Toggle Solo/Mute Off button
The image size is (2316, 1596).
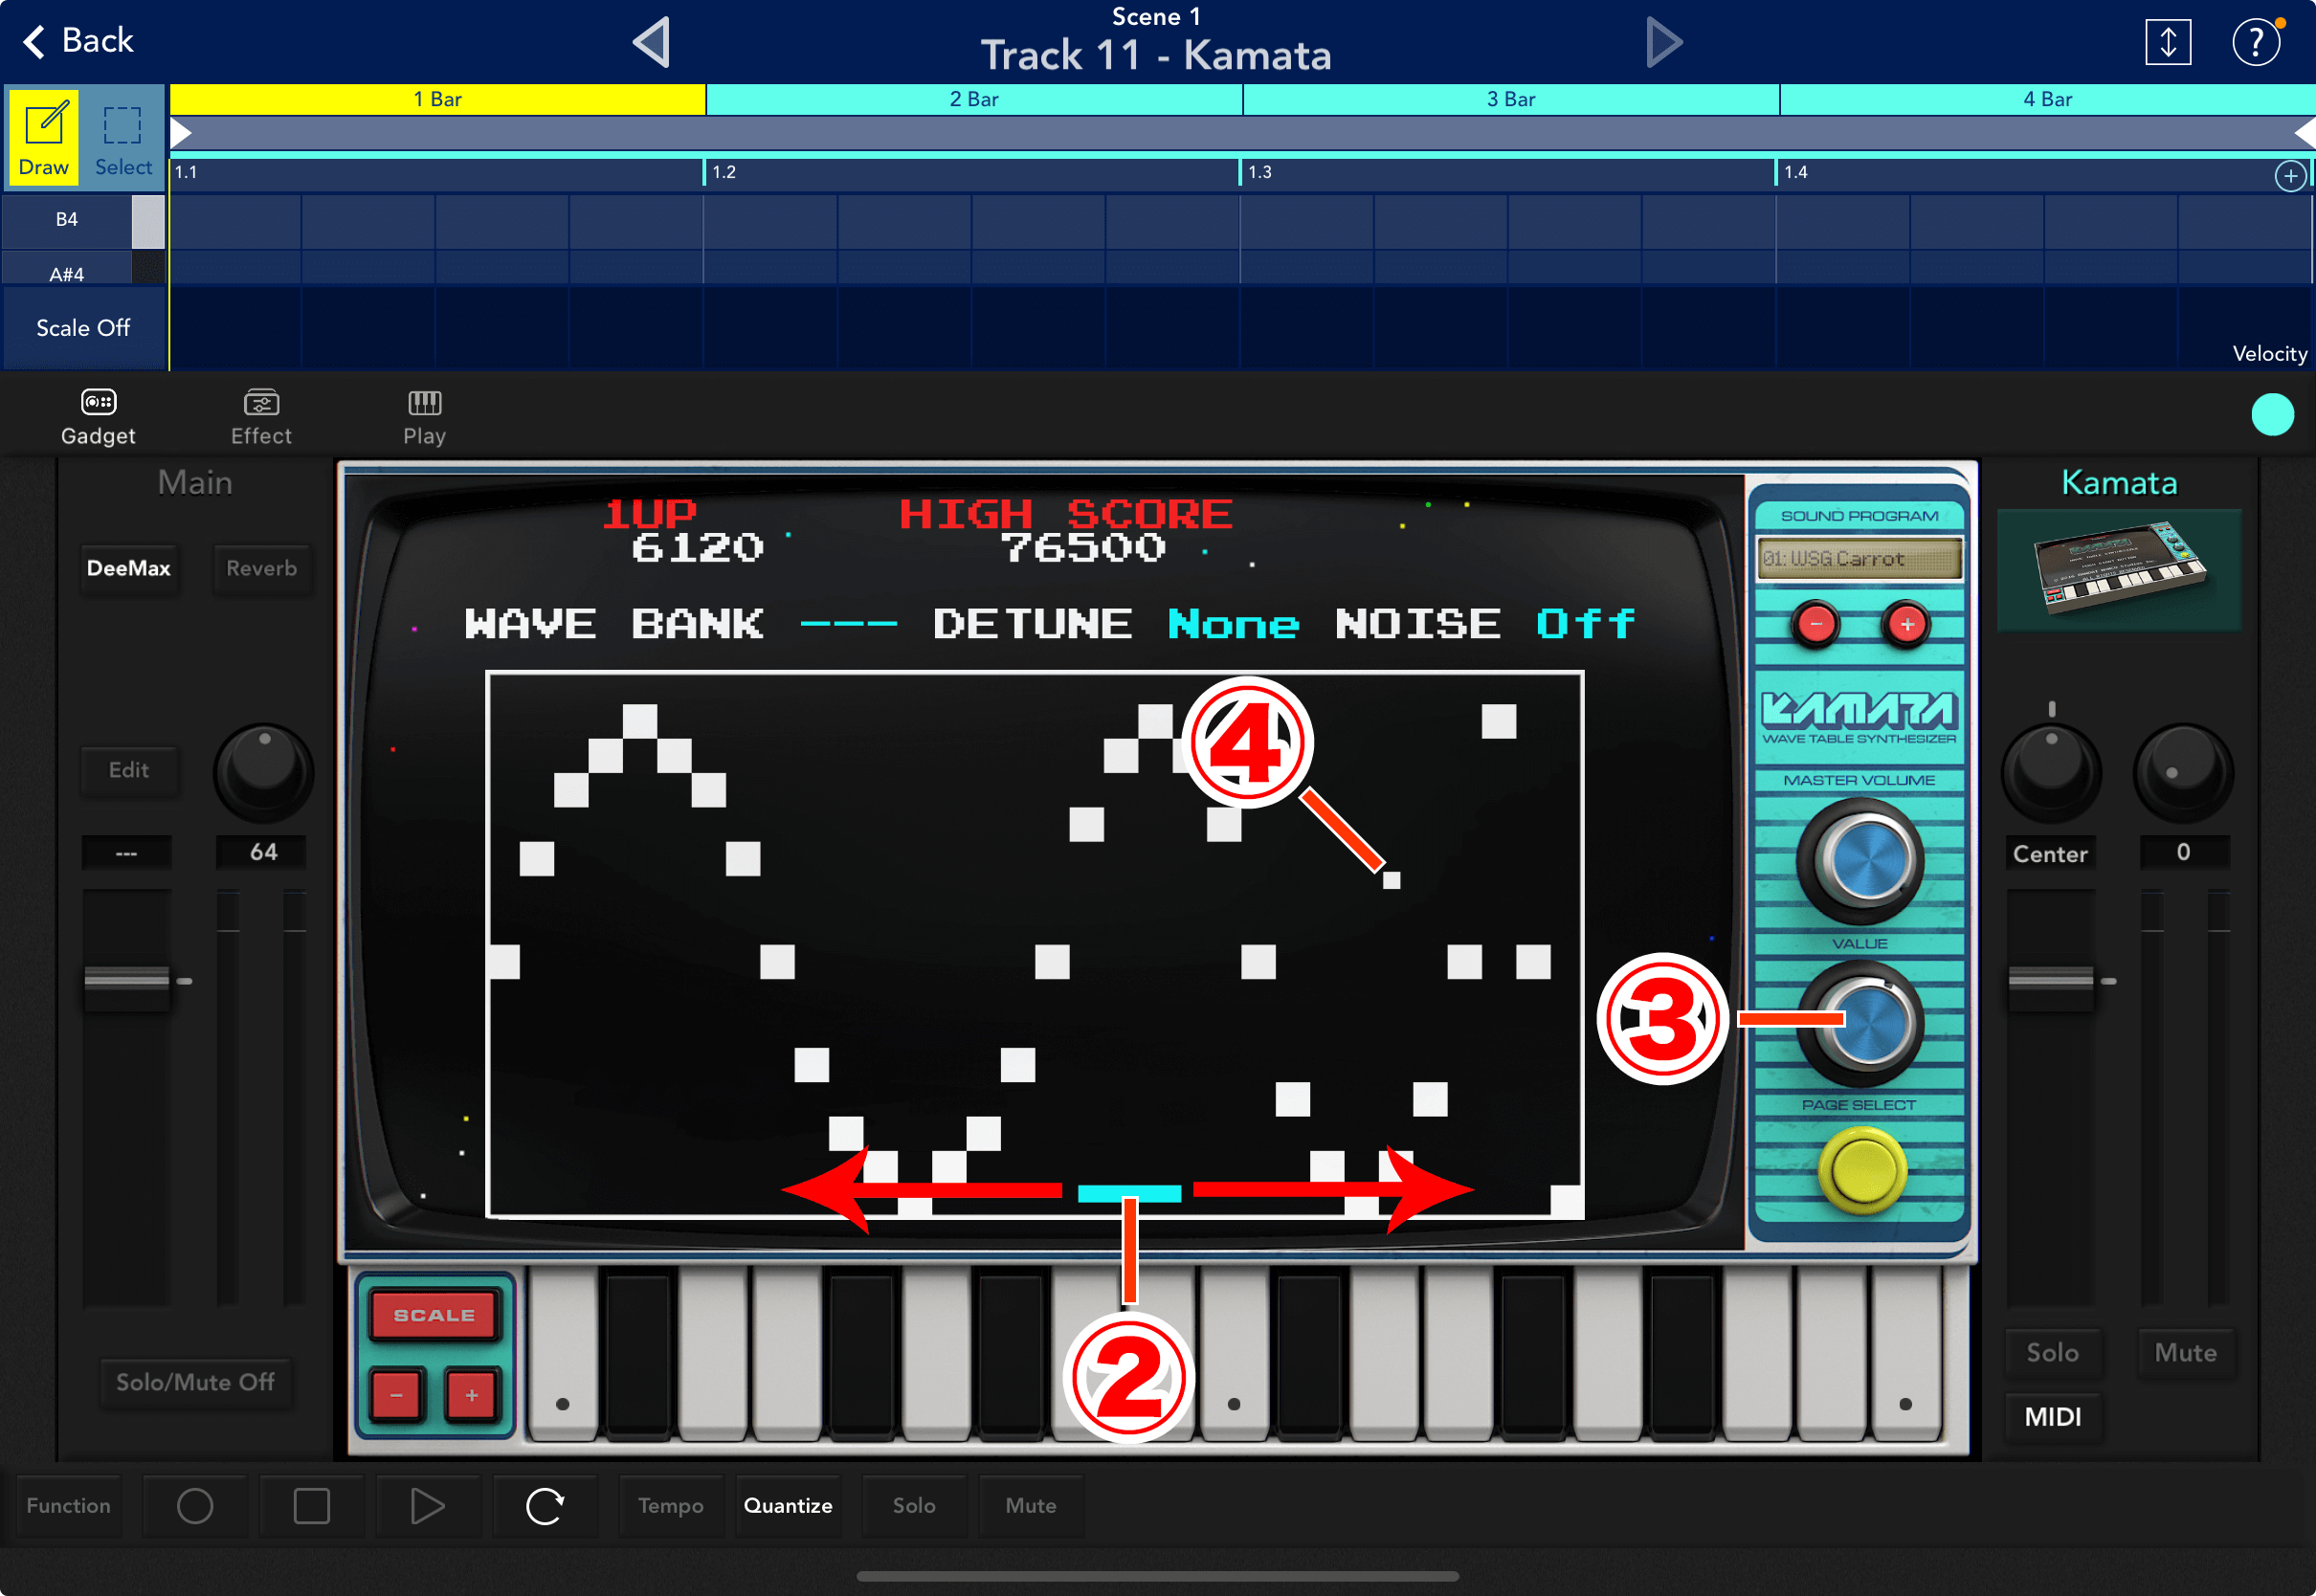click(195, 1382)
